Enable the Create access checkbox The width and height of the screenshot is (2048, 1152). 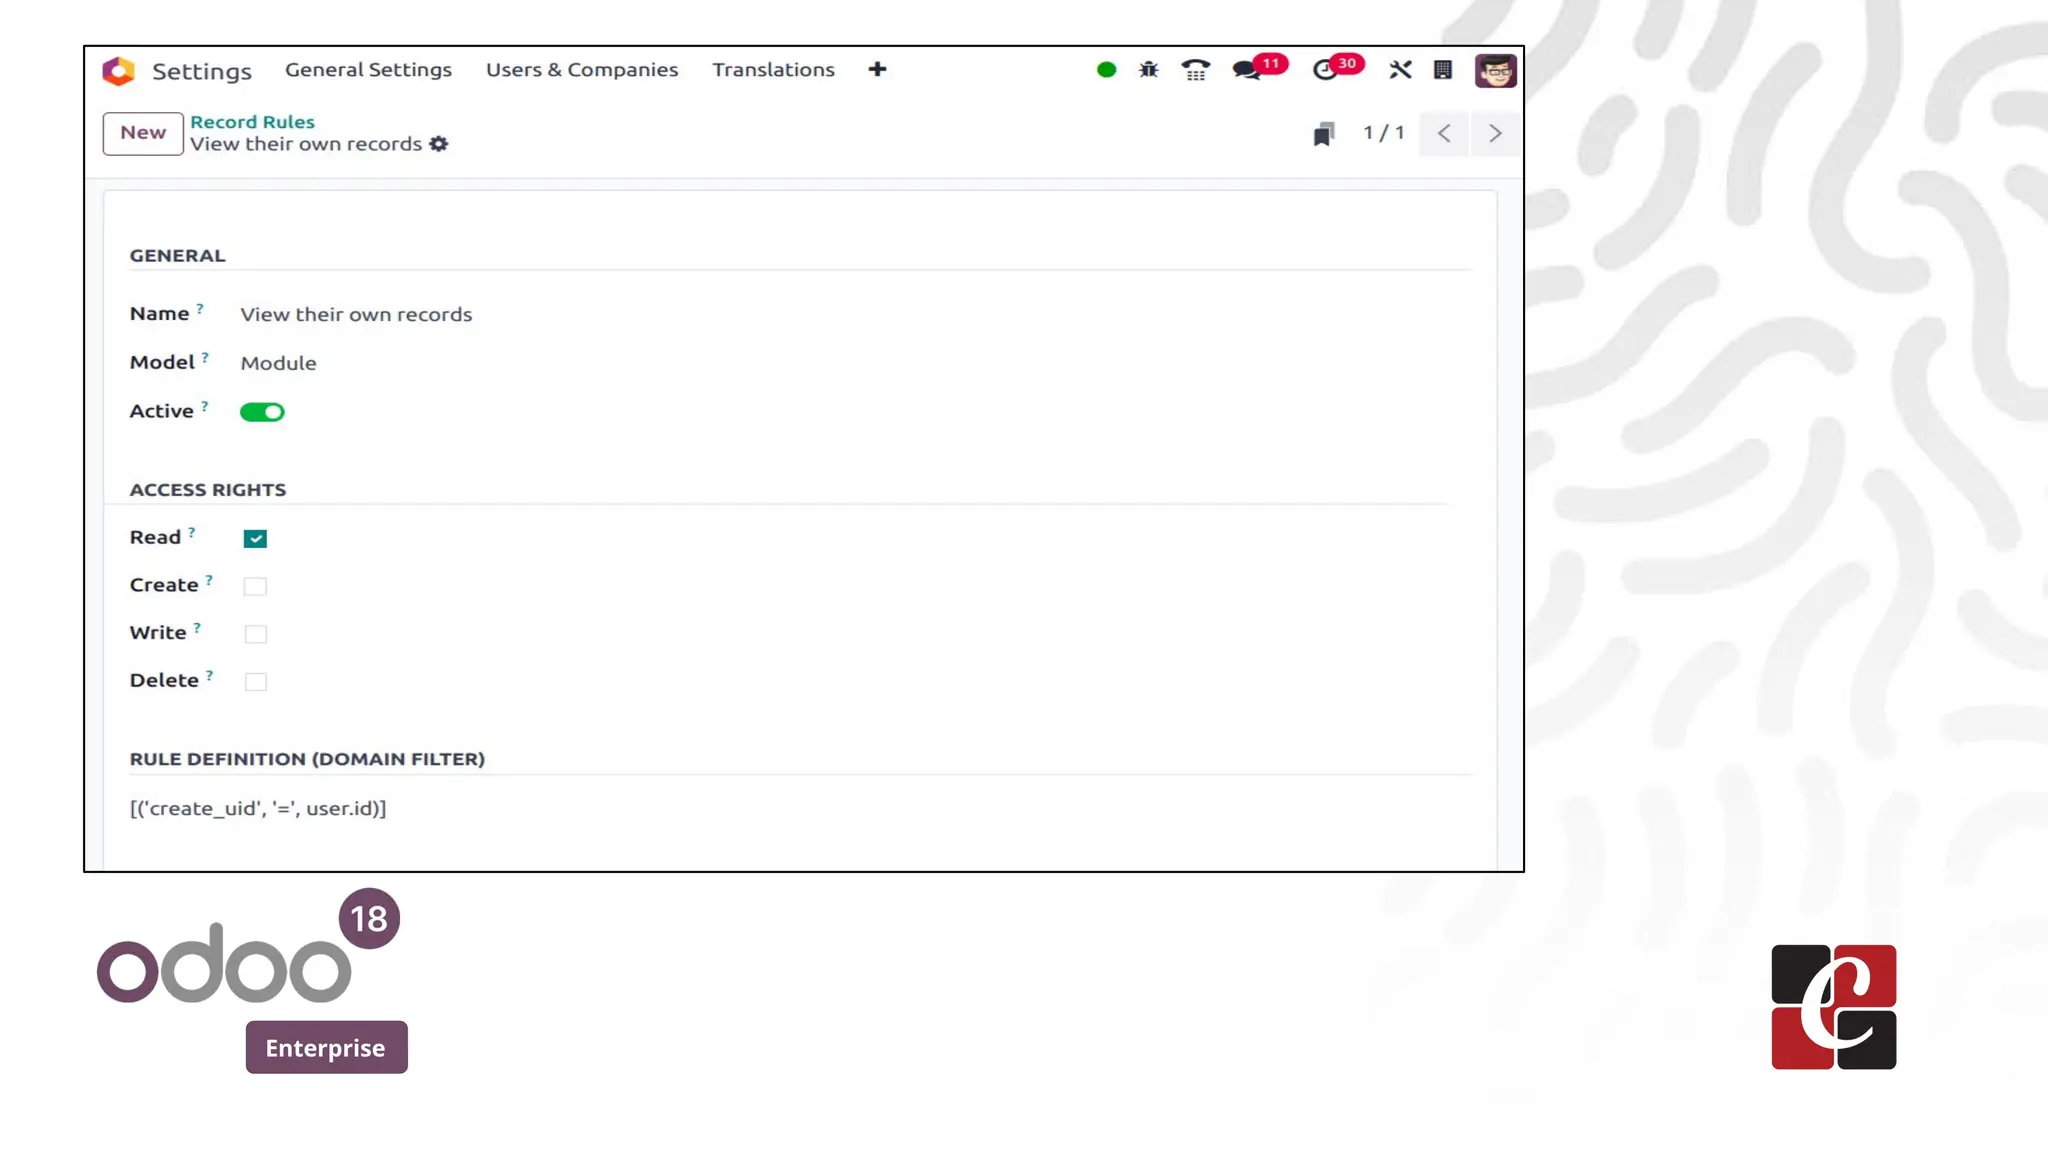pyautogui.click(x=255, y=586)
